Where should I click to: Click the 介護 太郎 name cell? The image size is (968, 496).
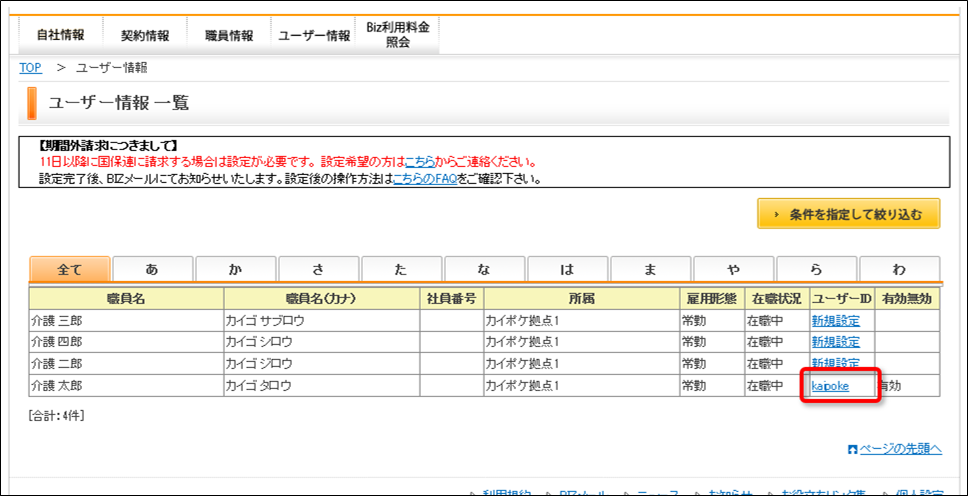pyautogui.click(x=126, y=386)
